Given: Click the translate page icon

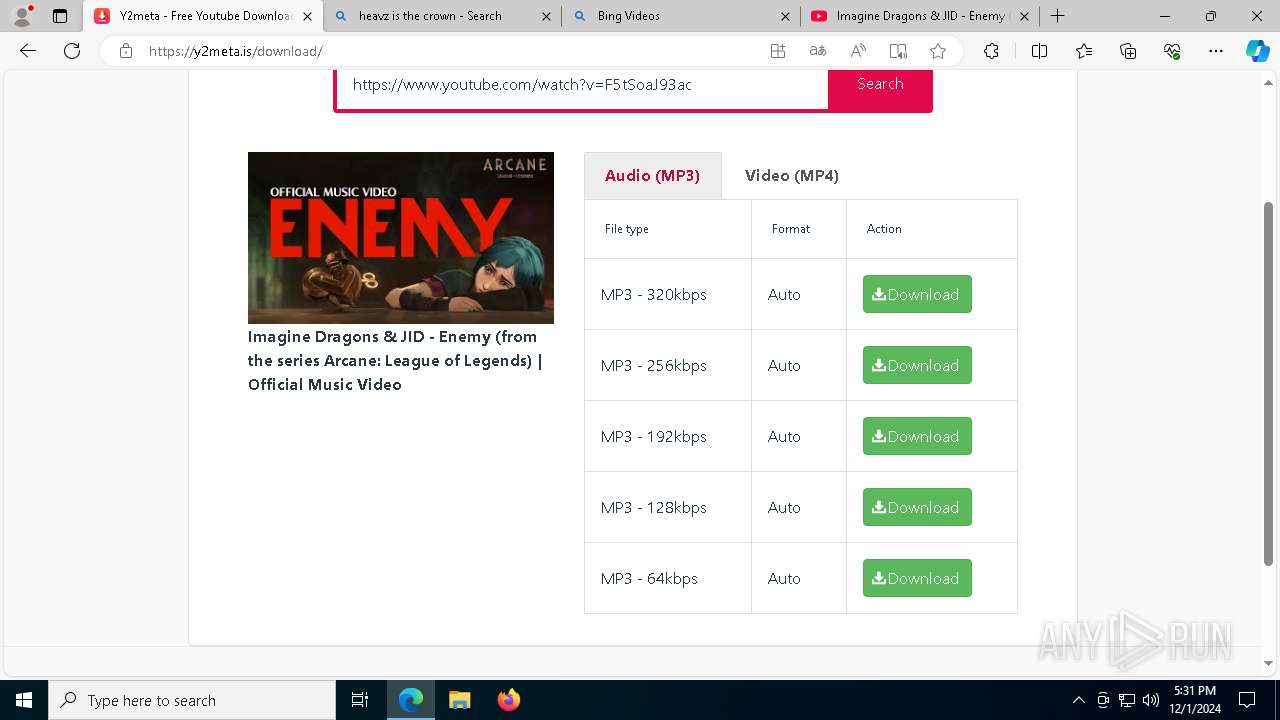Looking at the screenshot, I should tap(818, 51).
